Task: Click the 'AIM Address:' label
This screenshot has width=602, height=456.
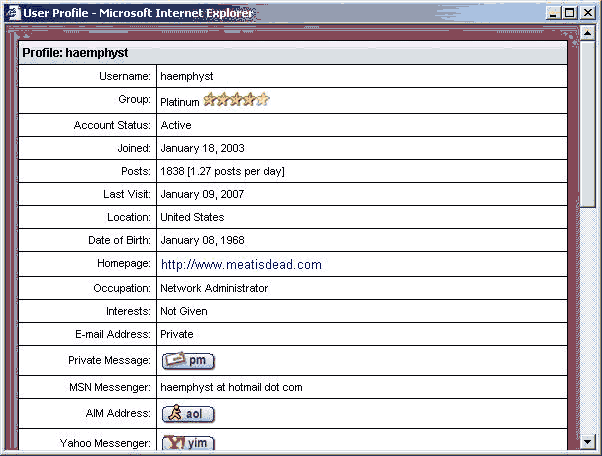Action: pos(118,413)
